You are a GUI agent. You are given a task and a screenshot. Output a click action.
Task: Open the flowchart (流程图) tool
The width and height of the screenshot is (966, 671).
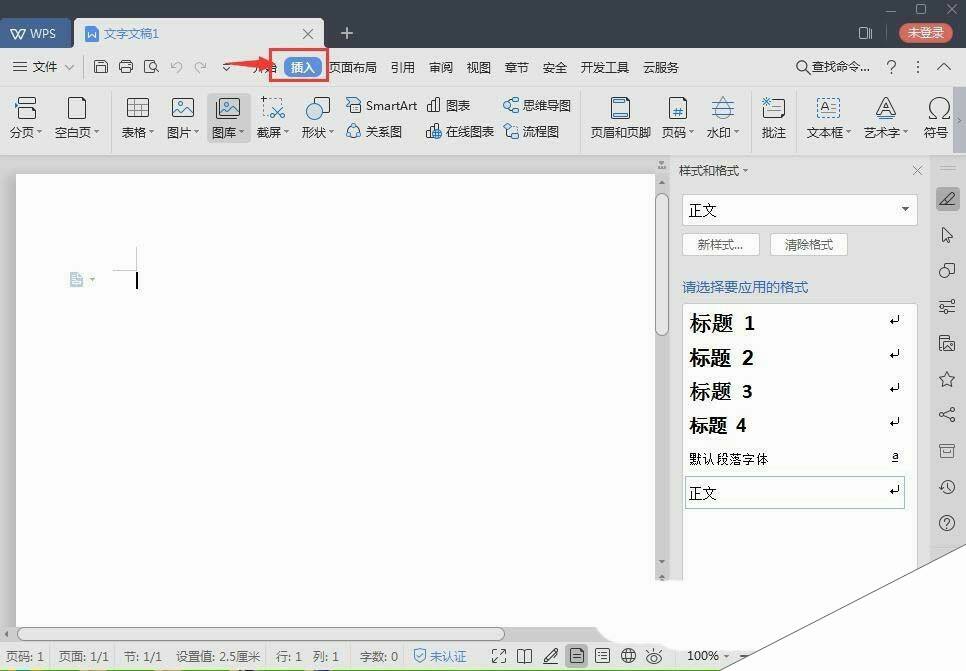(x=531, y=131)
